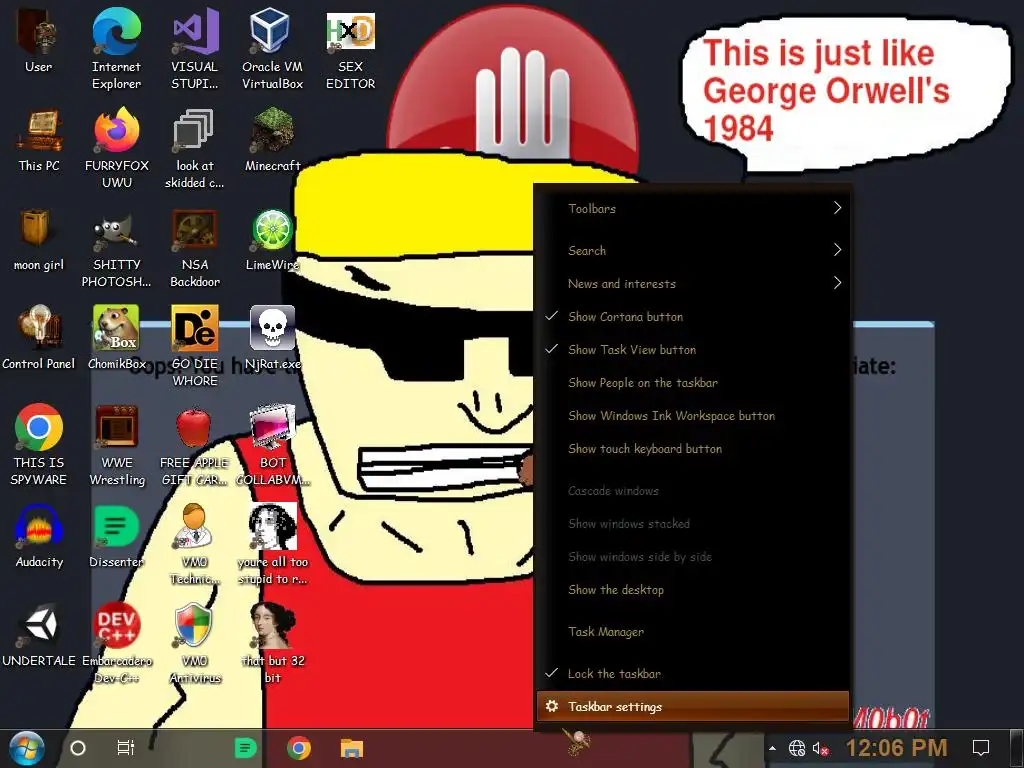This screenshot has height=768, width=1024.
Task: Launch the ChomikBox desktop icon
Action: (x=116, y=338)
